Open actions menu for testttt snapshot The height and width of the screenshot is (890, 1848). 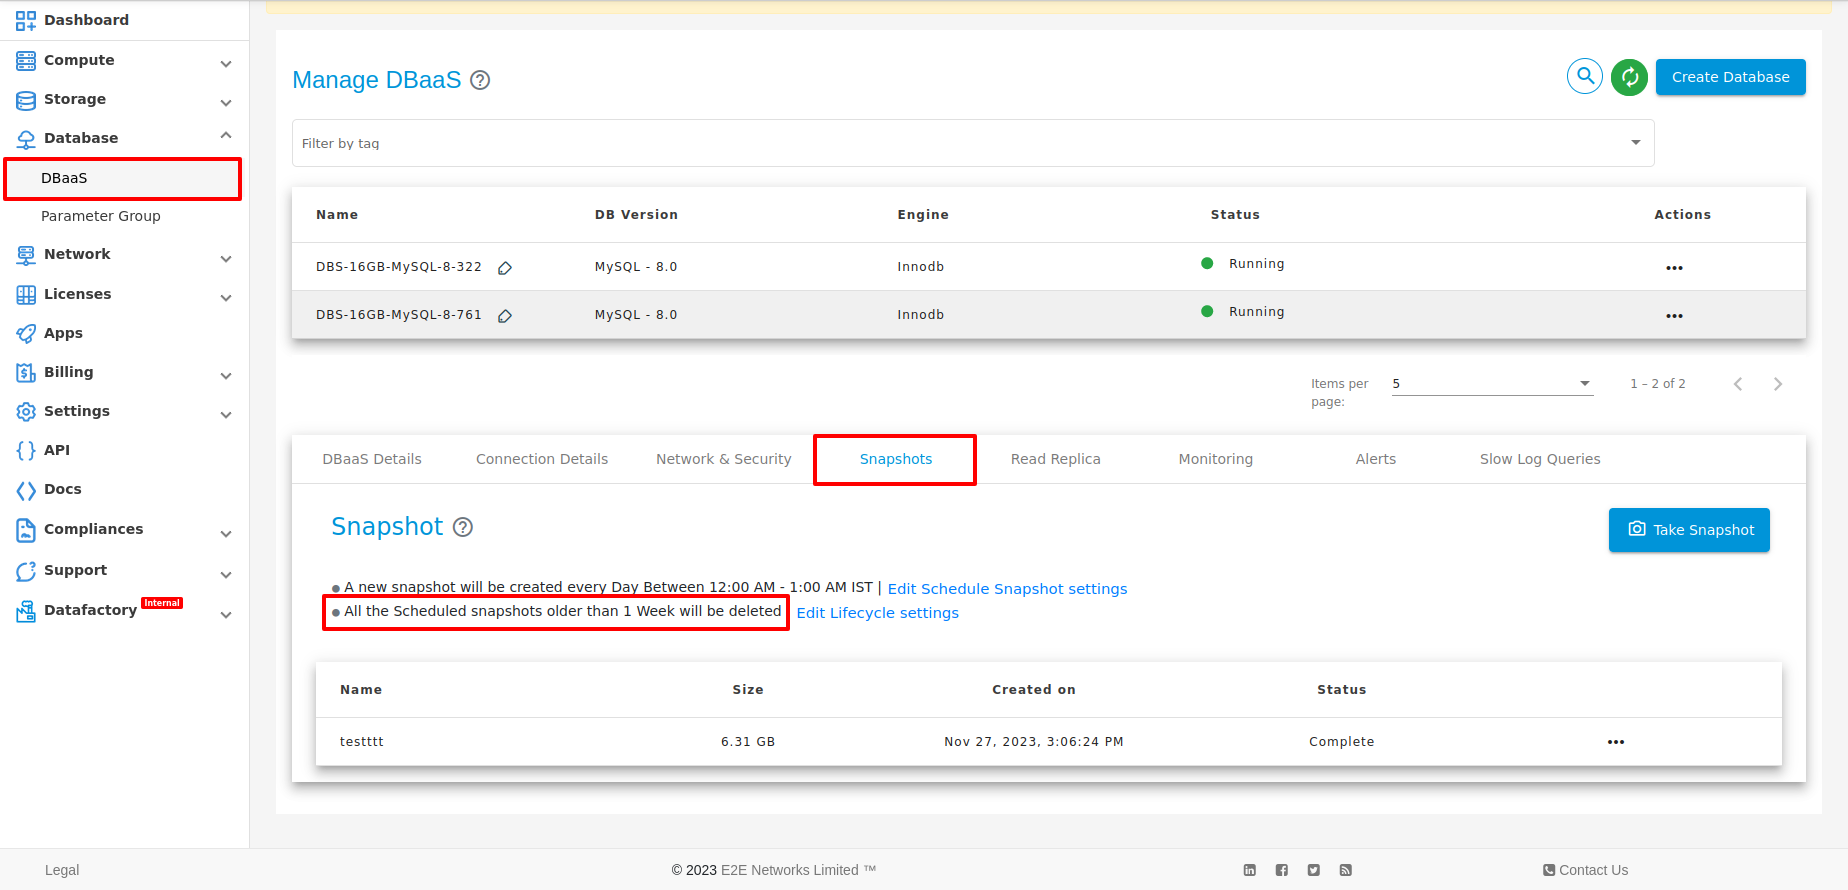tap(1616, 742)
